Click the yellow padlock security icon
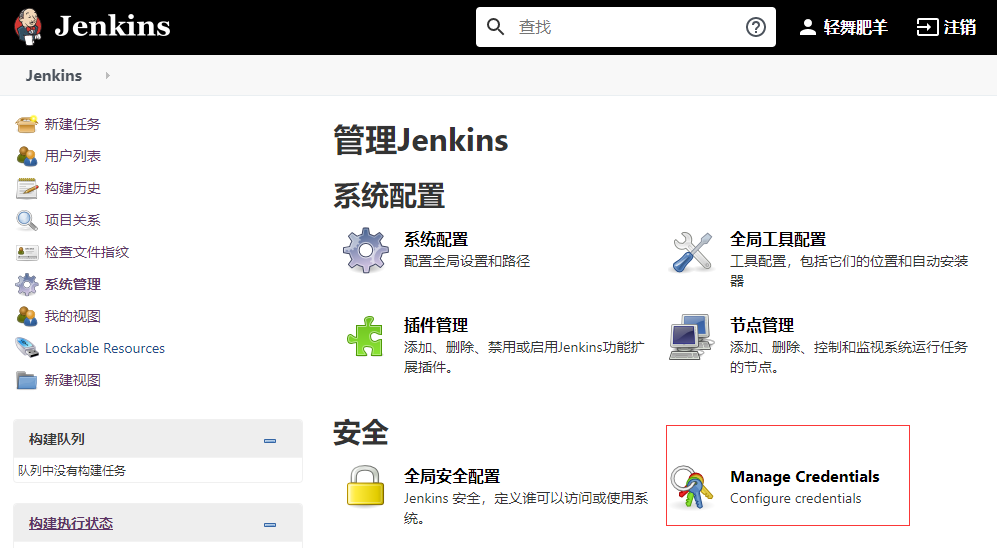The width and height of the screenshot is (997, 548). 366,486
